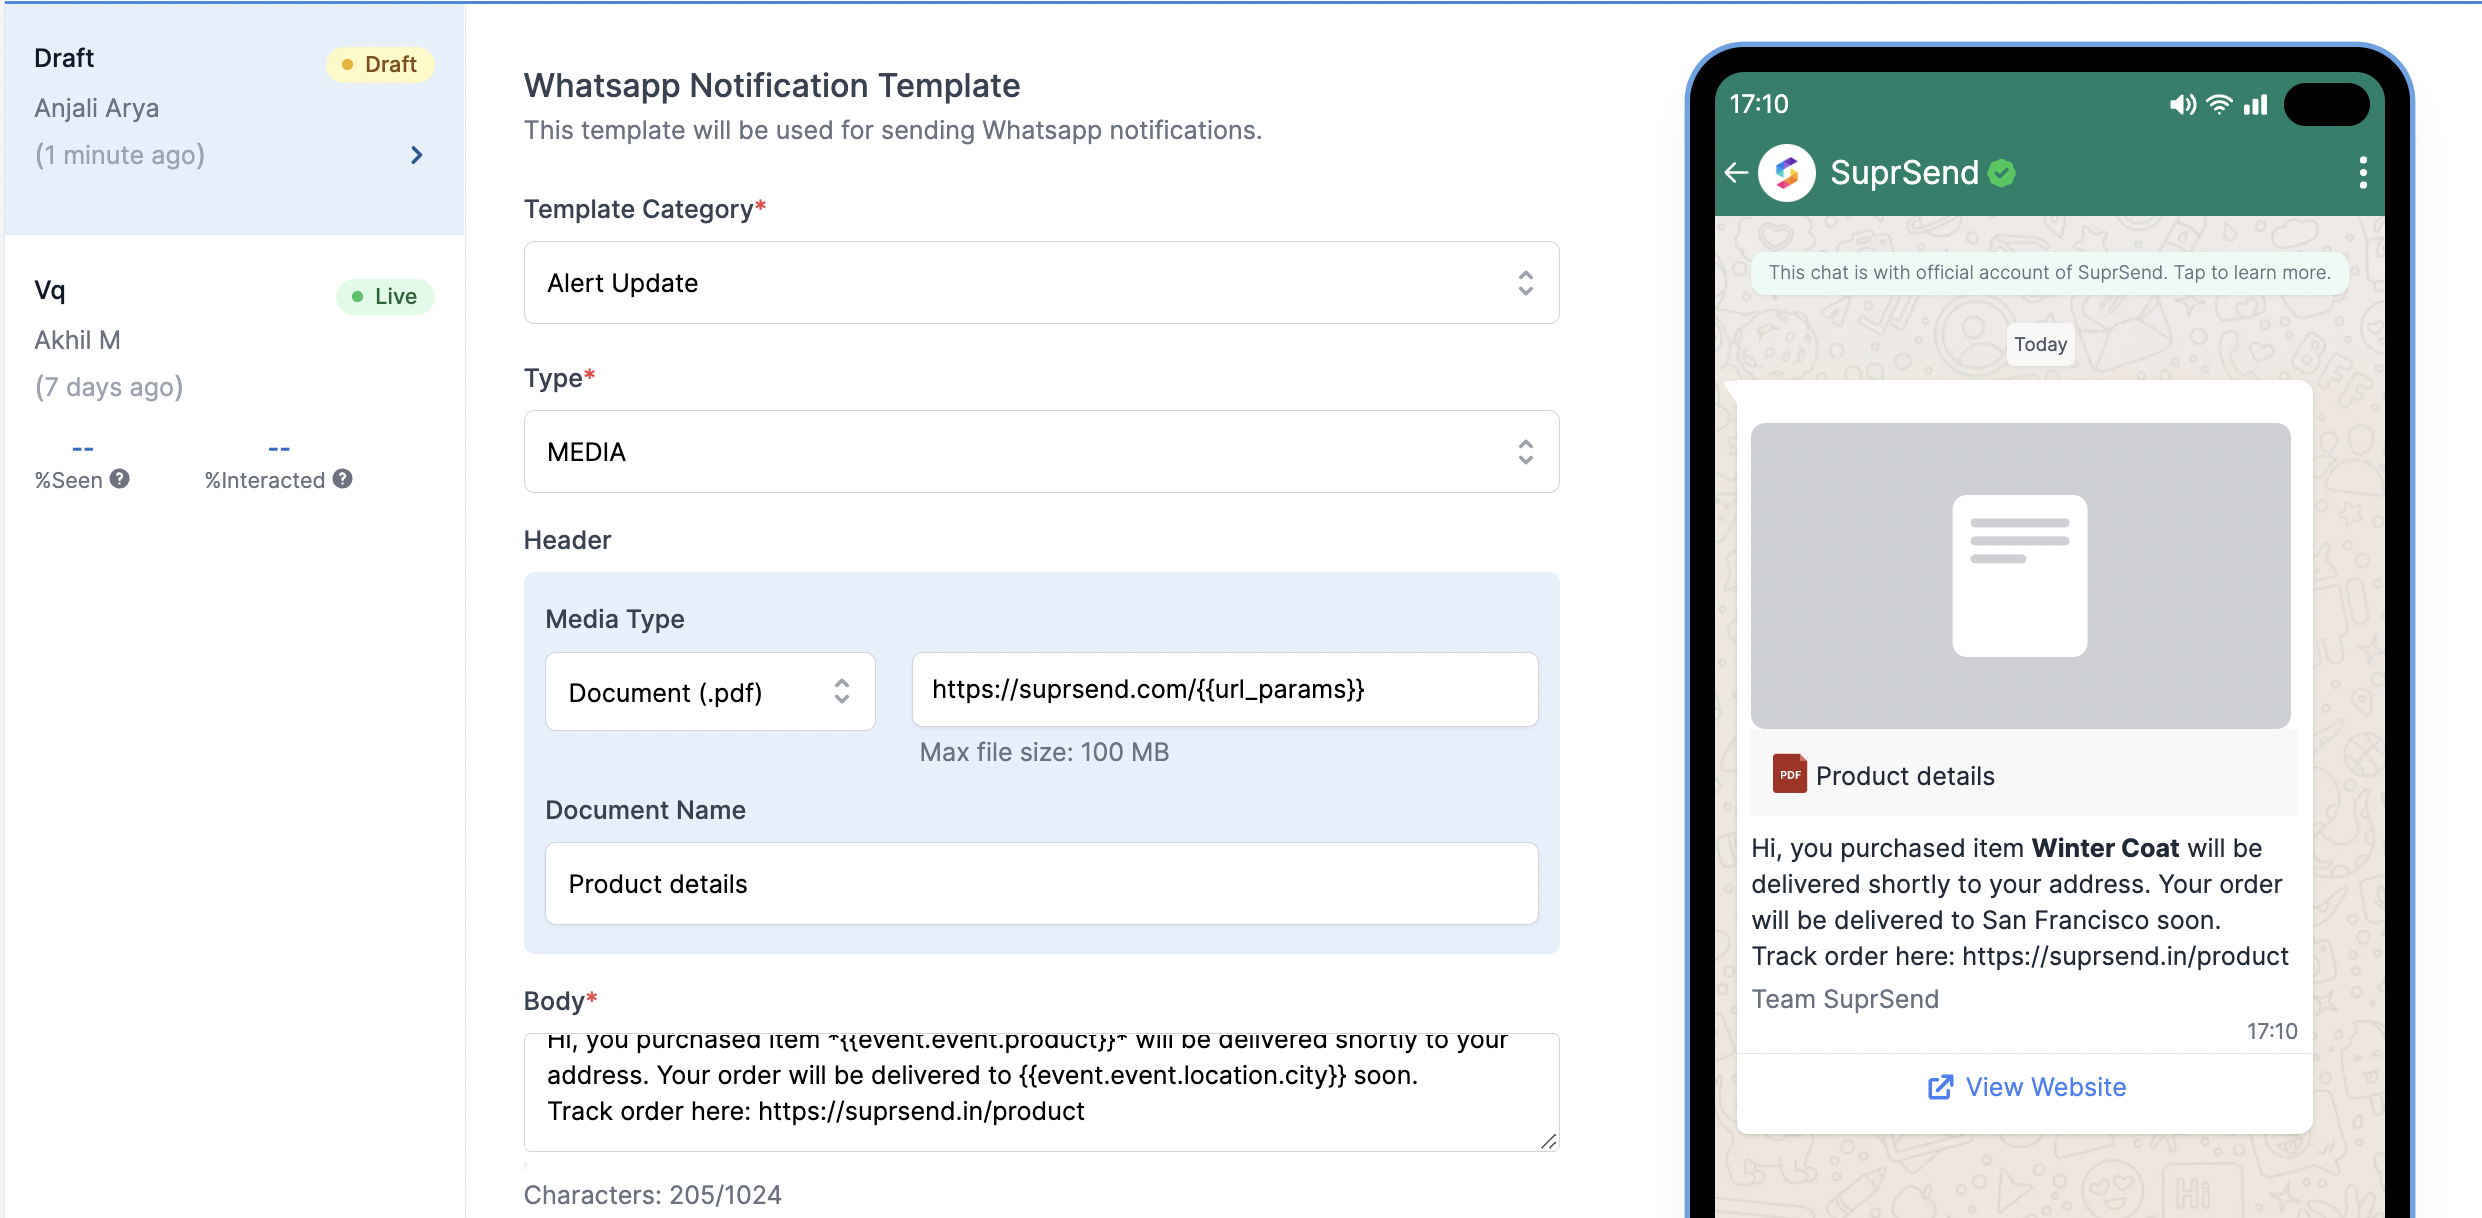Image resolution: width=2482 pixels, height=1218 pixels.
Task: Click the external link icon beside View Website
Action: tap(1940, 1087)
